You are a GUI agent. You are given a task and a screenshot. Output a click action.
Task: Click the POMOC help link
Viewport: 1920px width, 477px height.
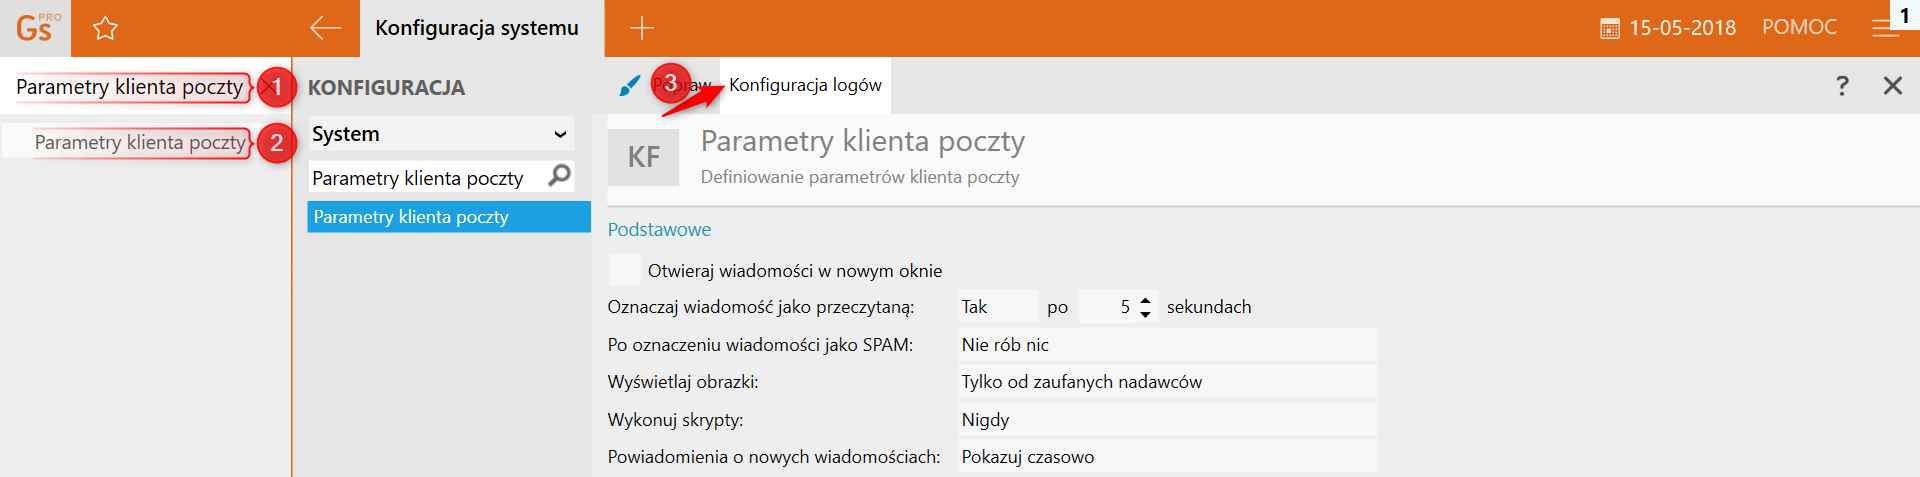coord(1799,28)
